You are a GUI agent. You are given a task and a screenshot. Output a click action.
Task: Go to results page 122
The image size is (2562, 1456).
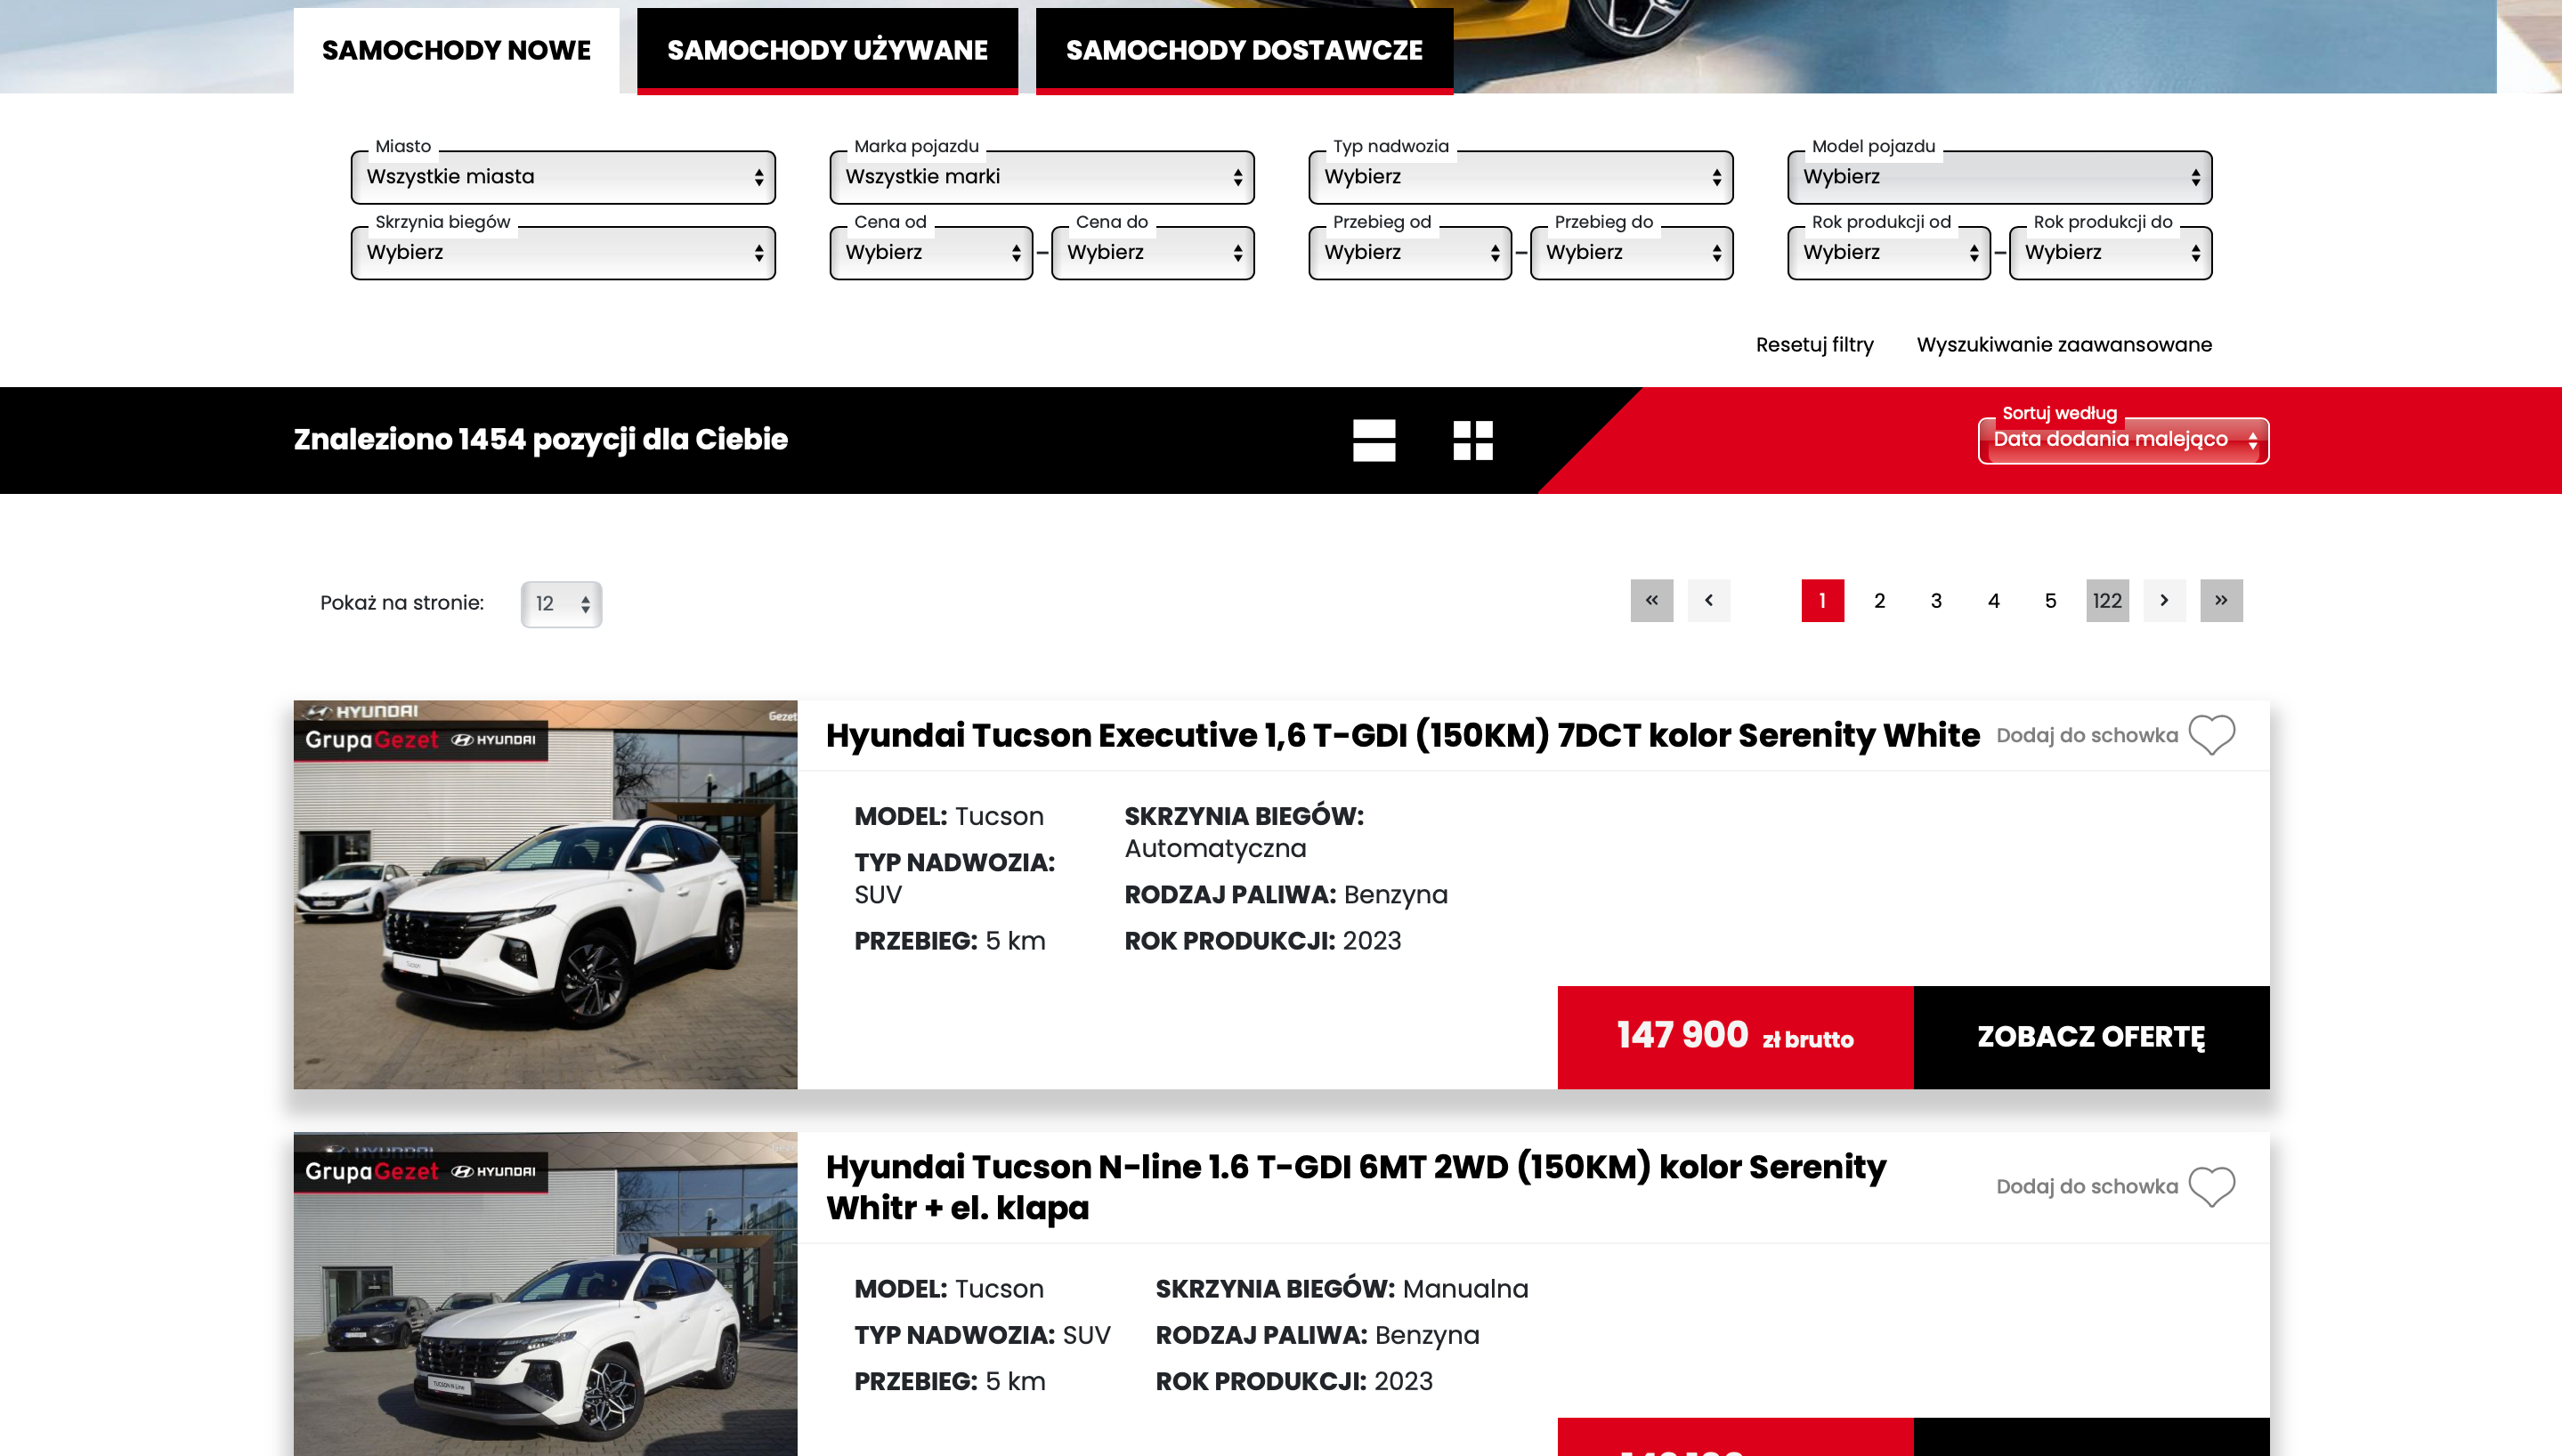pyautogui.click(x=2107, y=601)
